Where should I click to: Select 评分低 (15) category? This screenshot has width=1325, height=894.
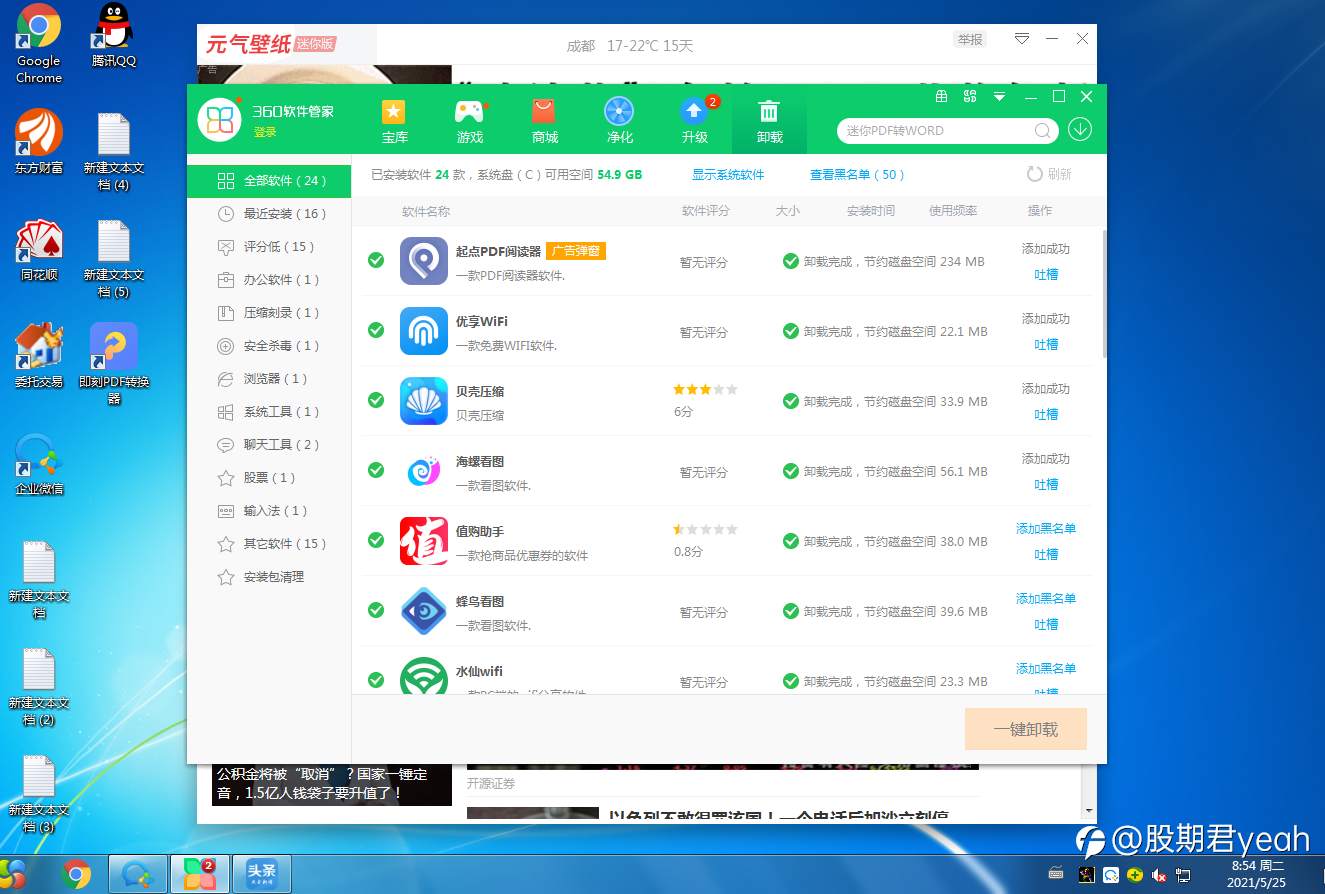[269, 247]
